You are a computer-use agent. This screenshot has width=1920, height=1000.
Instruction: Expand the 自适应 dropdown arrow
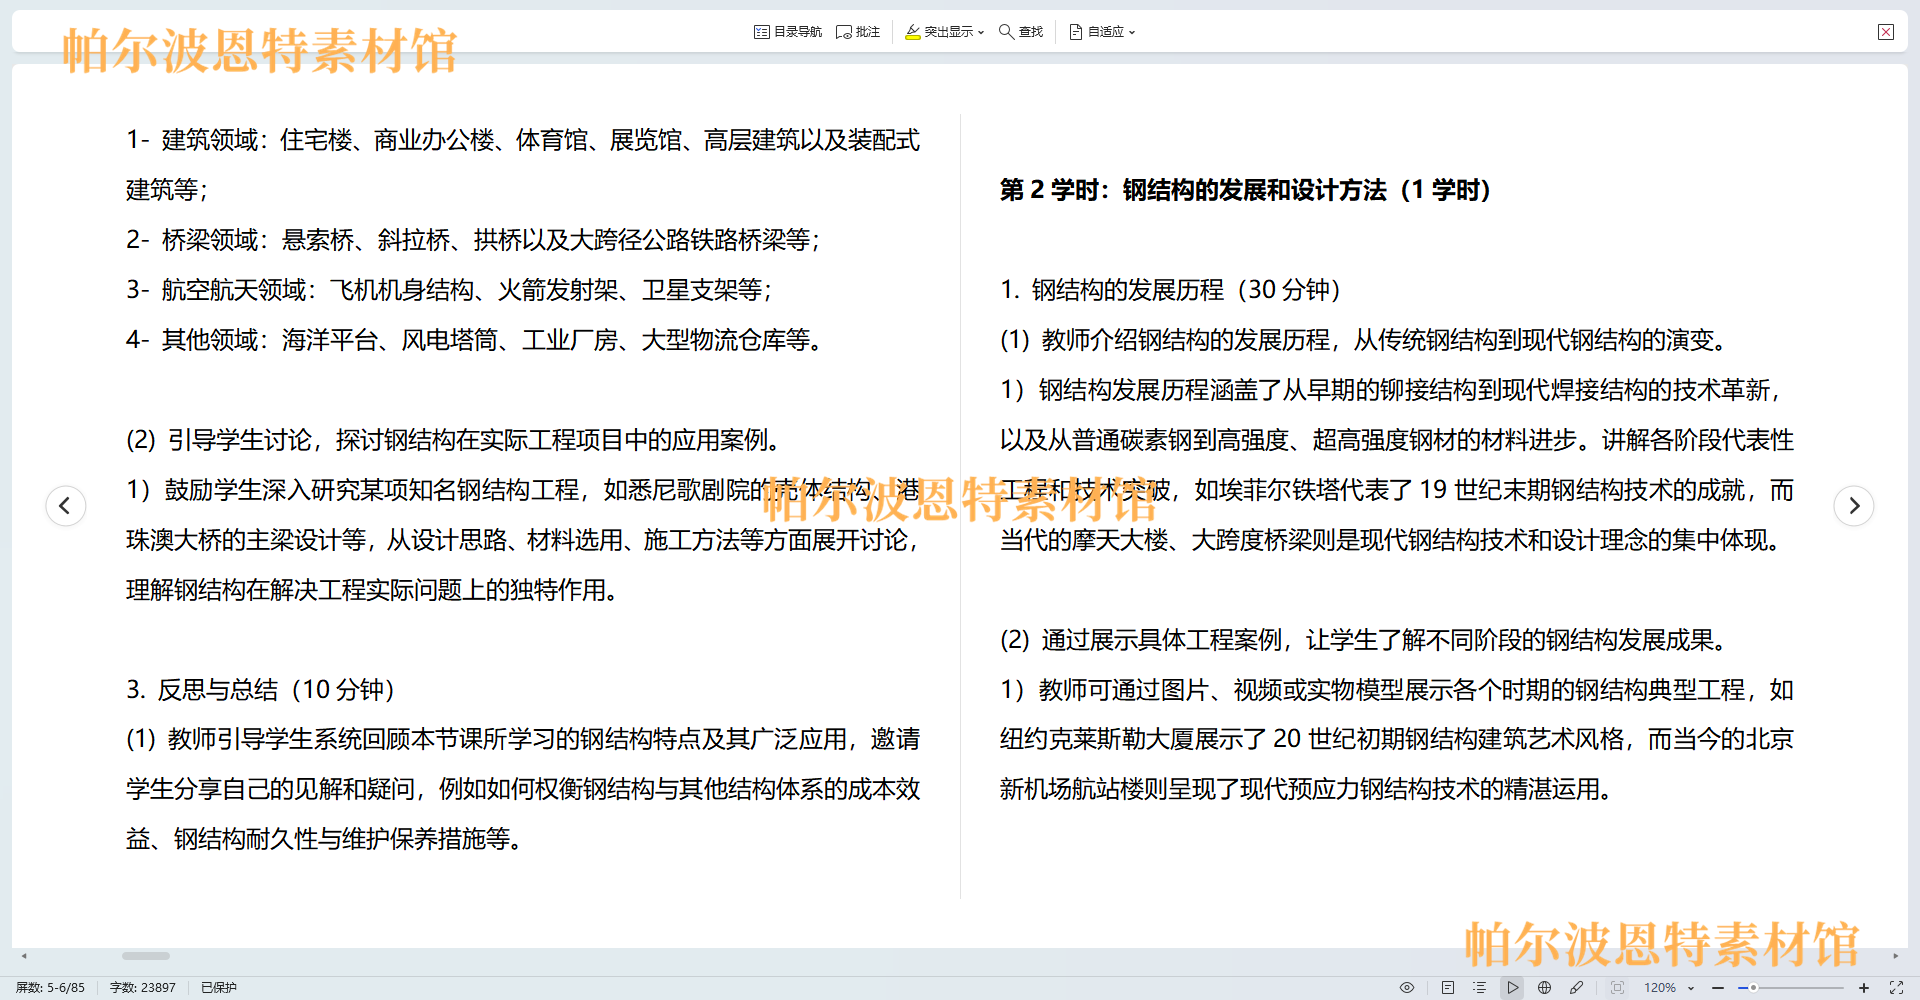[x=1132, y=32]
